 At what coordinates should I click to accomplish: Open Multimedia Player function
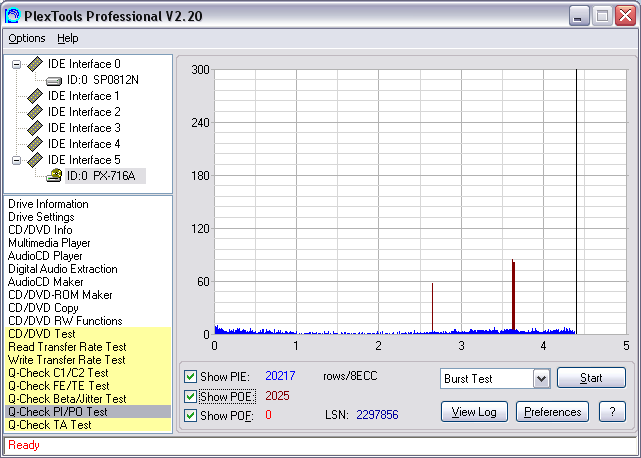tap(49, 243)
